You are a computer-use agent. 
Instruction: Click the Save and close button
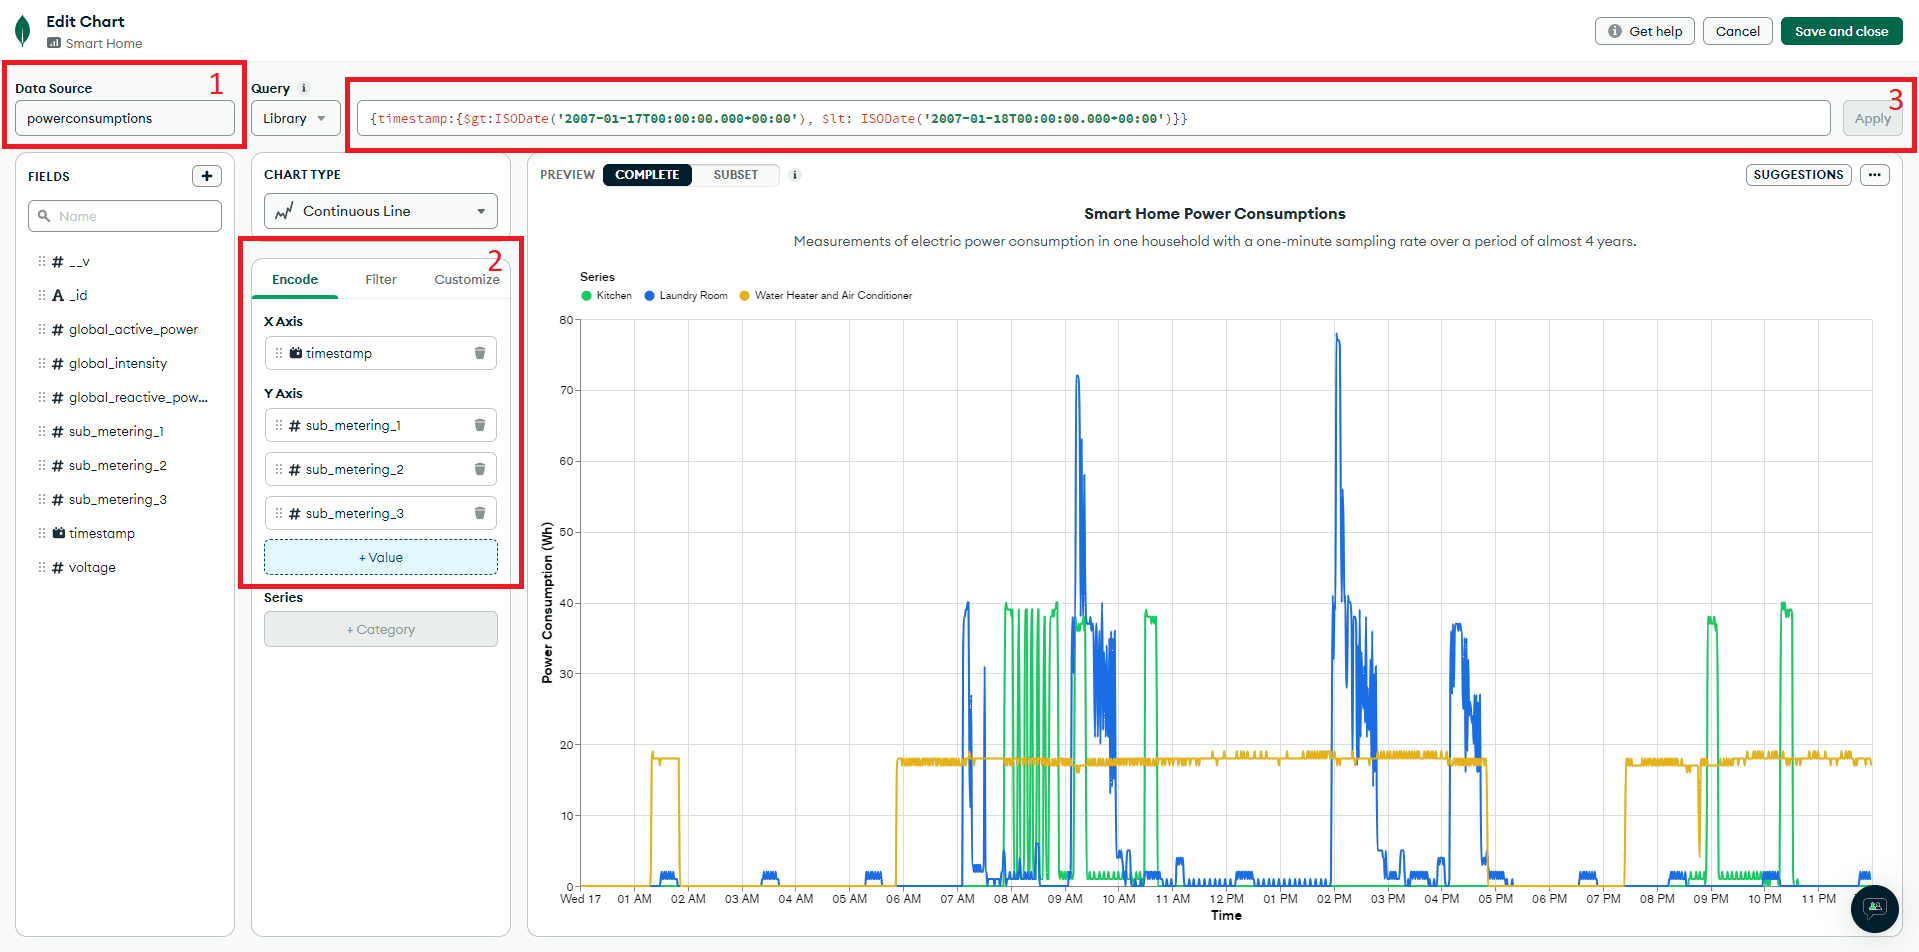click(x=1840, y=31)
